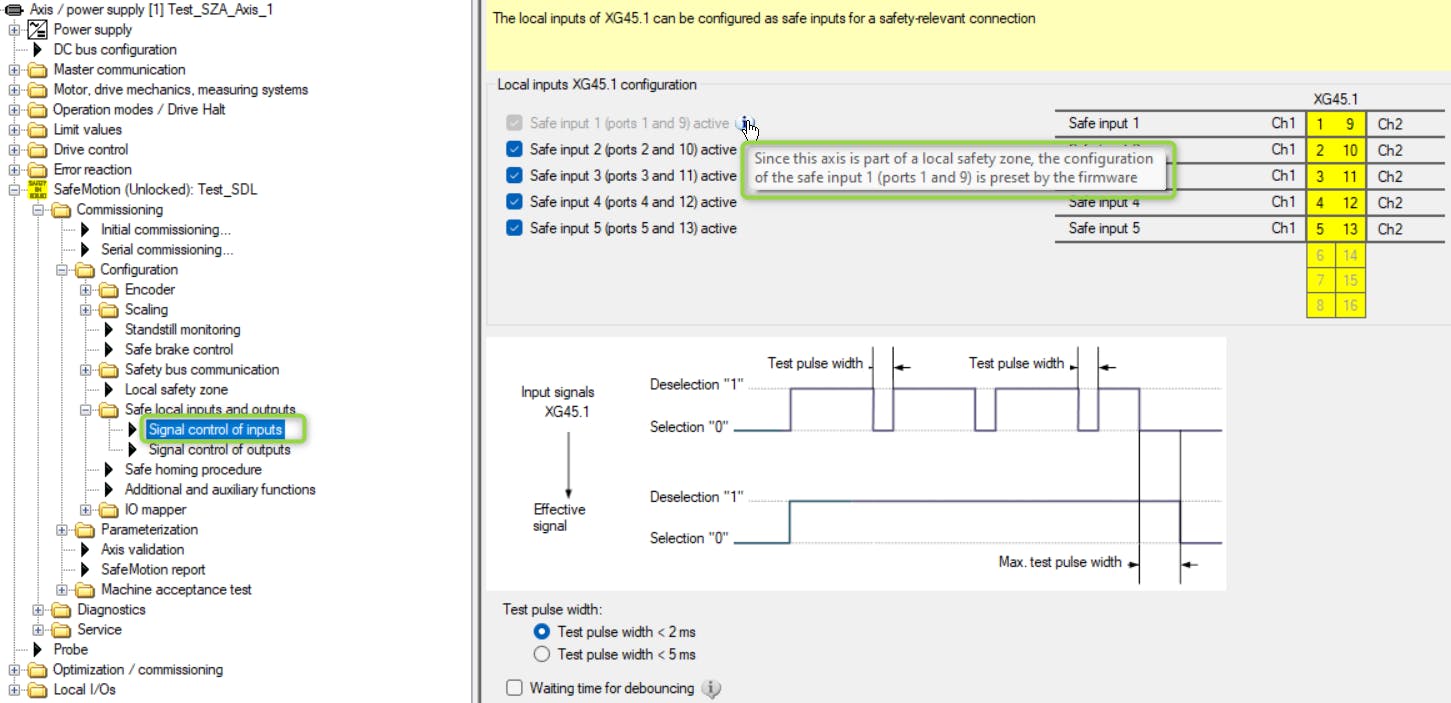Expand the Encoder node
This screenshot has width=1451, height=703.
pos(86,289)
